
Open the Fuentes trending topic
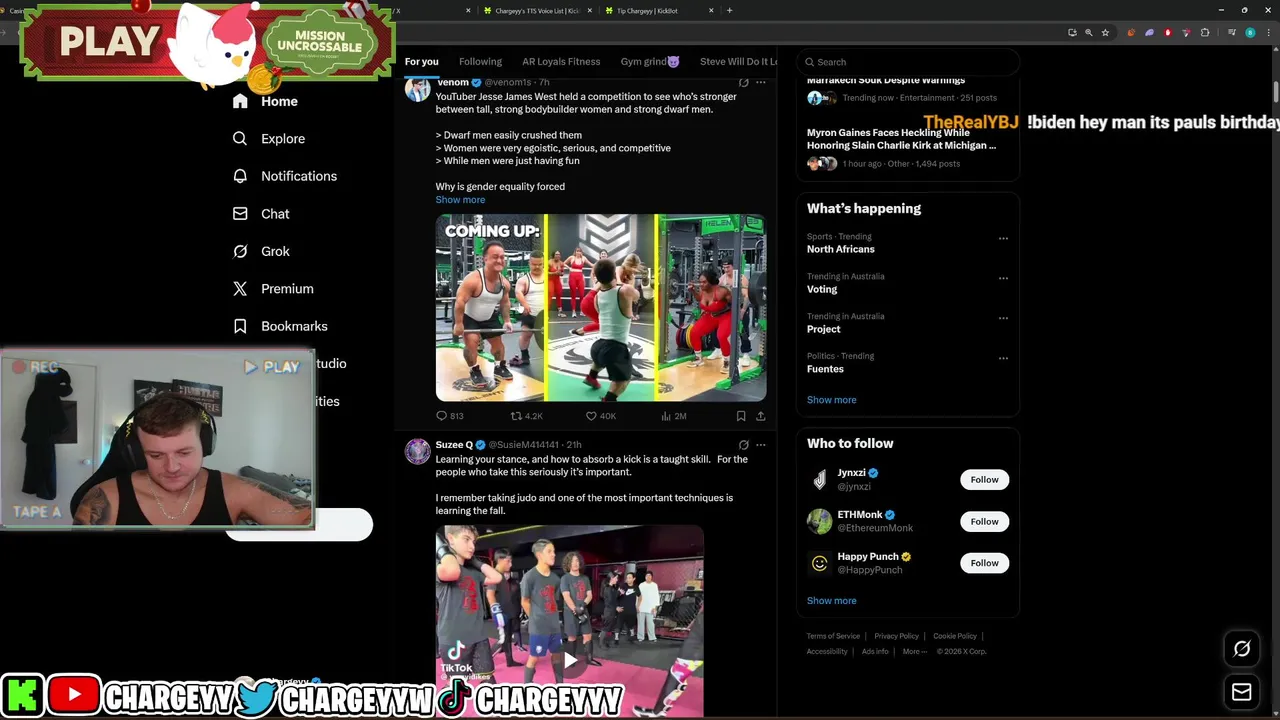825,369
